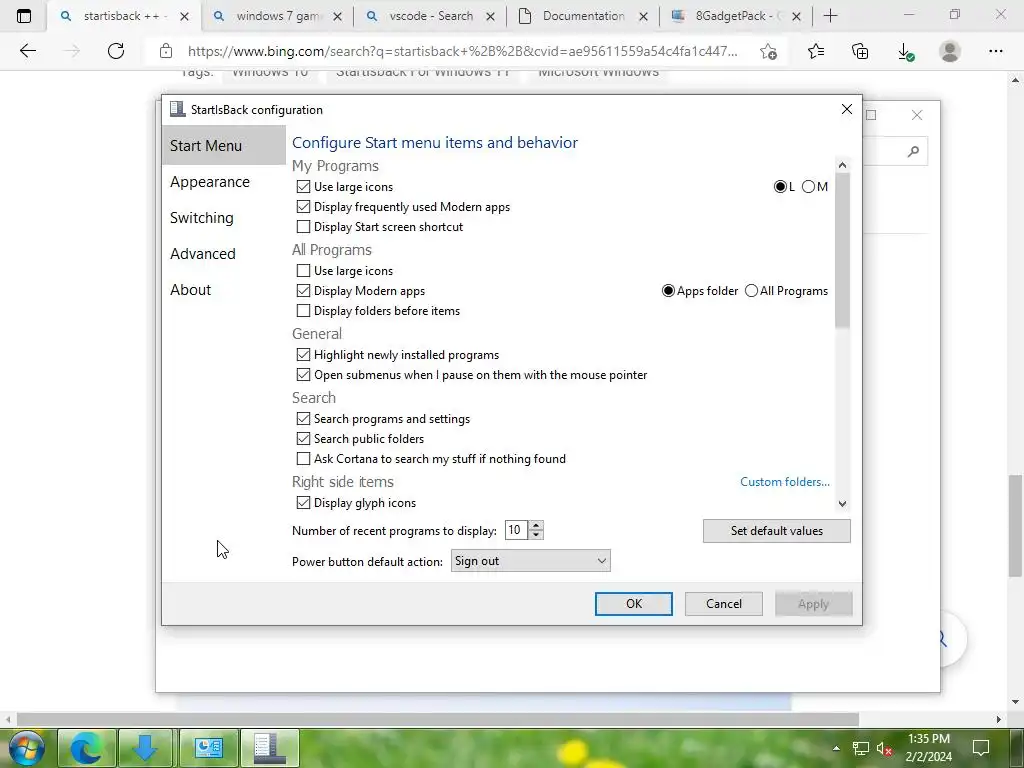Open the network tray icon
This screenshot has height=768, width=1024.
[861, 748]
